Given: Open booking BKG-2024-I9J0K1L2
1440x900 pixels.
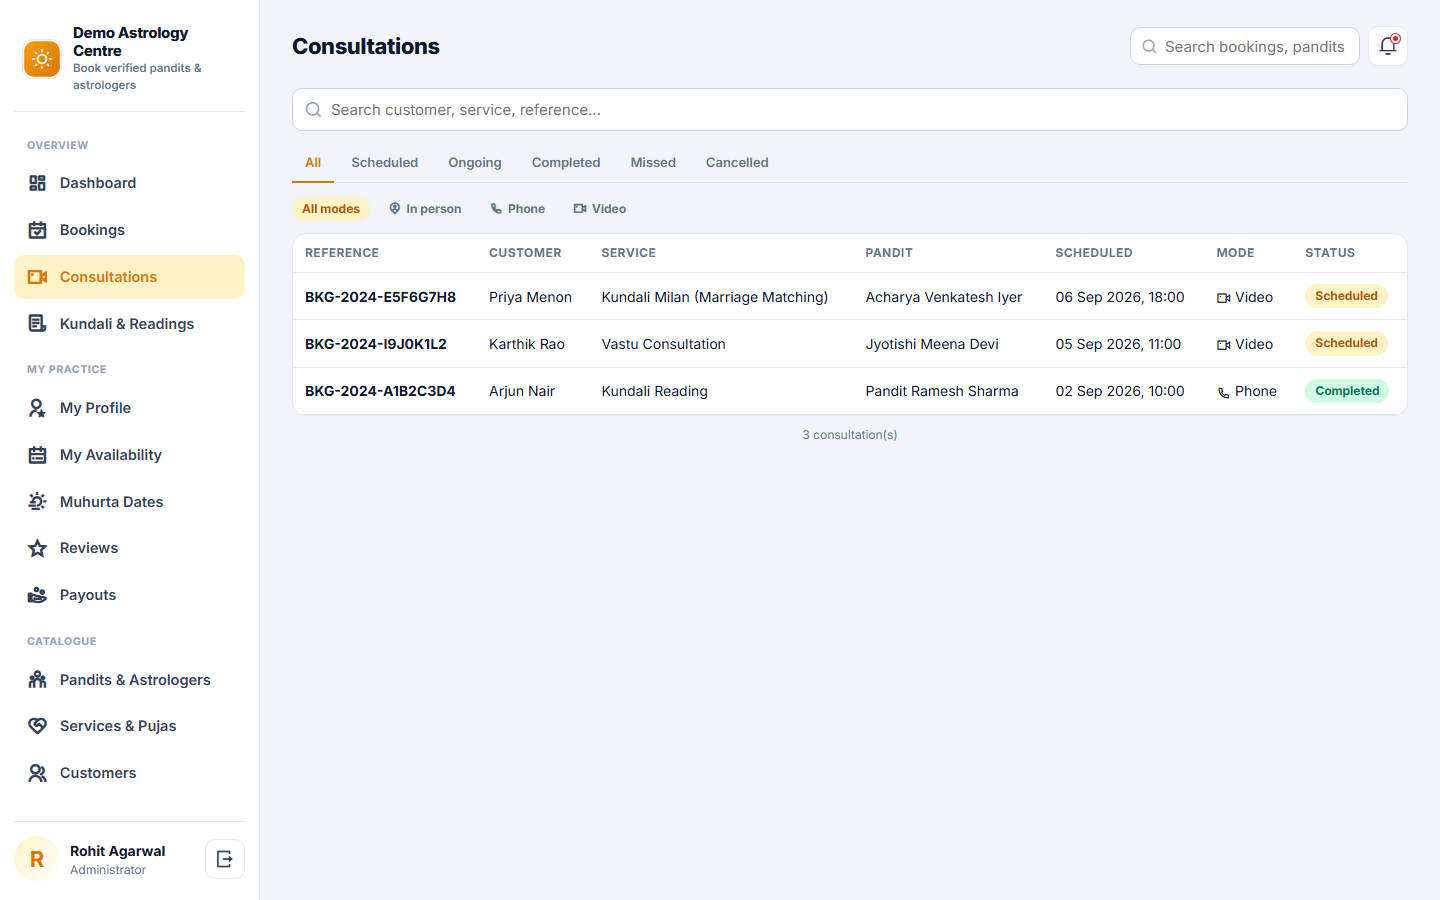Looking at the screenshot, I should 376,344.
